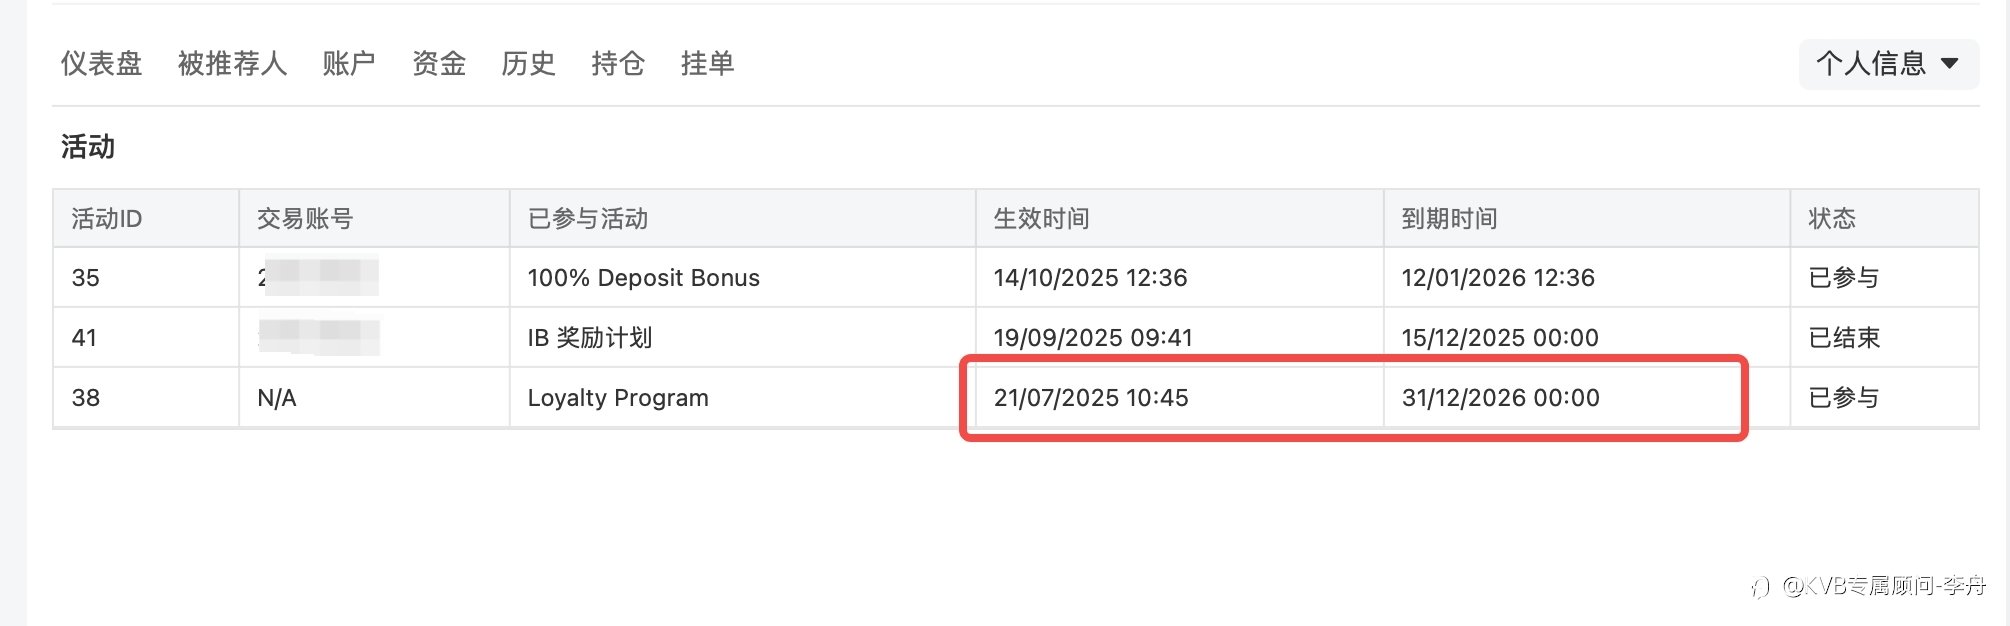Click the 已结束 status cell
The width and height of the screenshot is (2010, 626).
point(1844,338)
